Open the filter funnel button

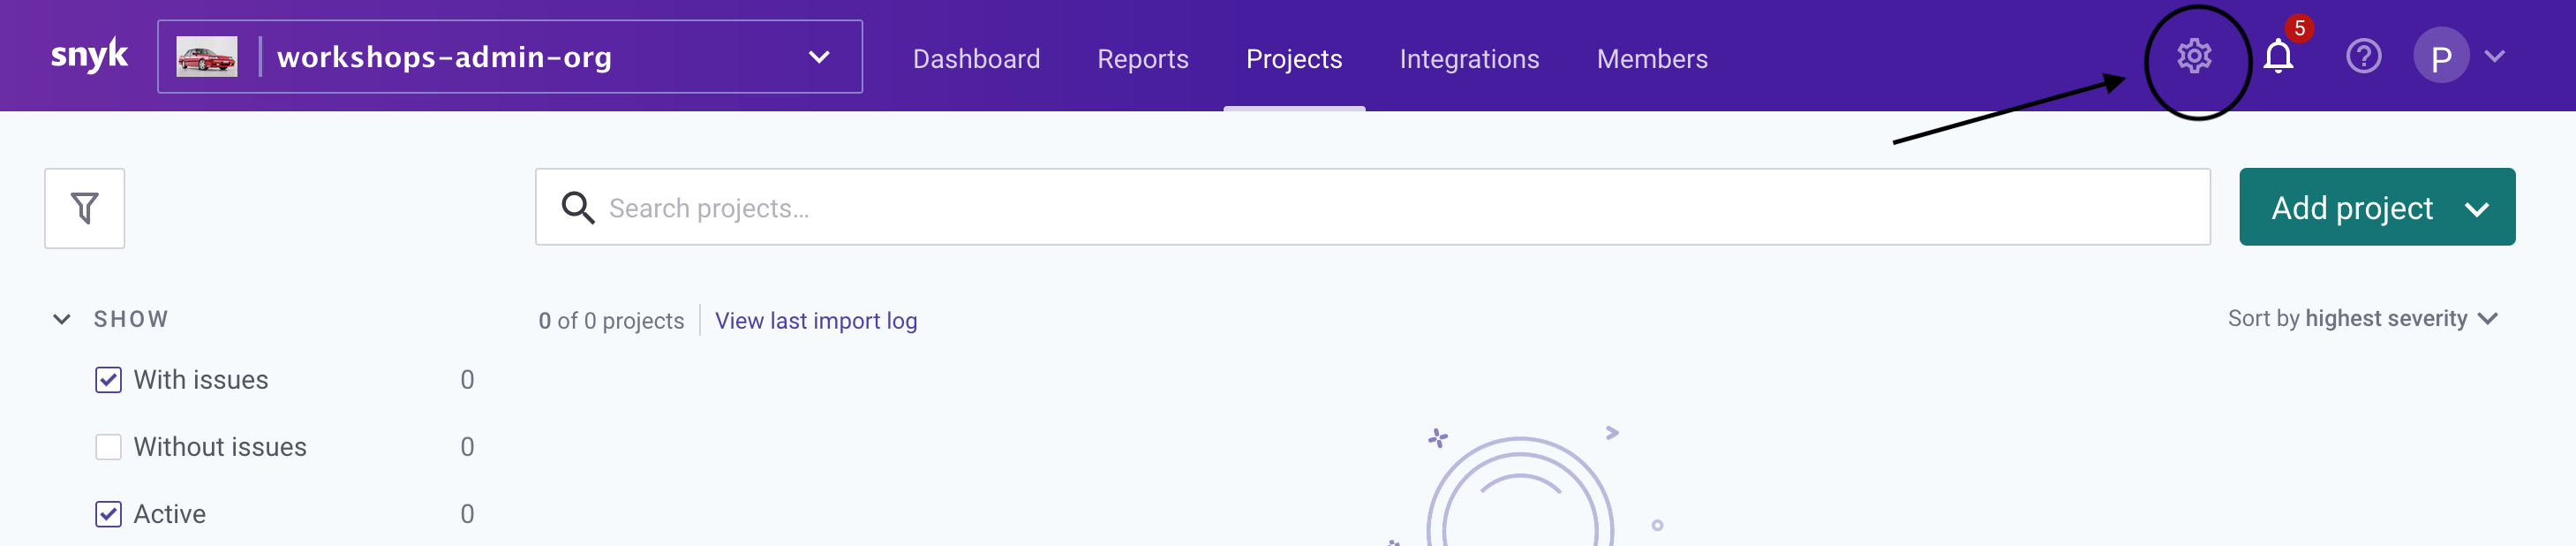click(x=85, y=208)
